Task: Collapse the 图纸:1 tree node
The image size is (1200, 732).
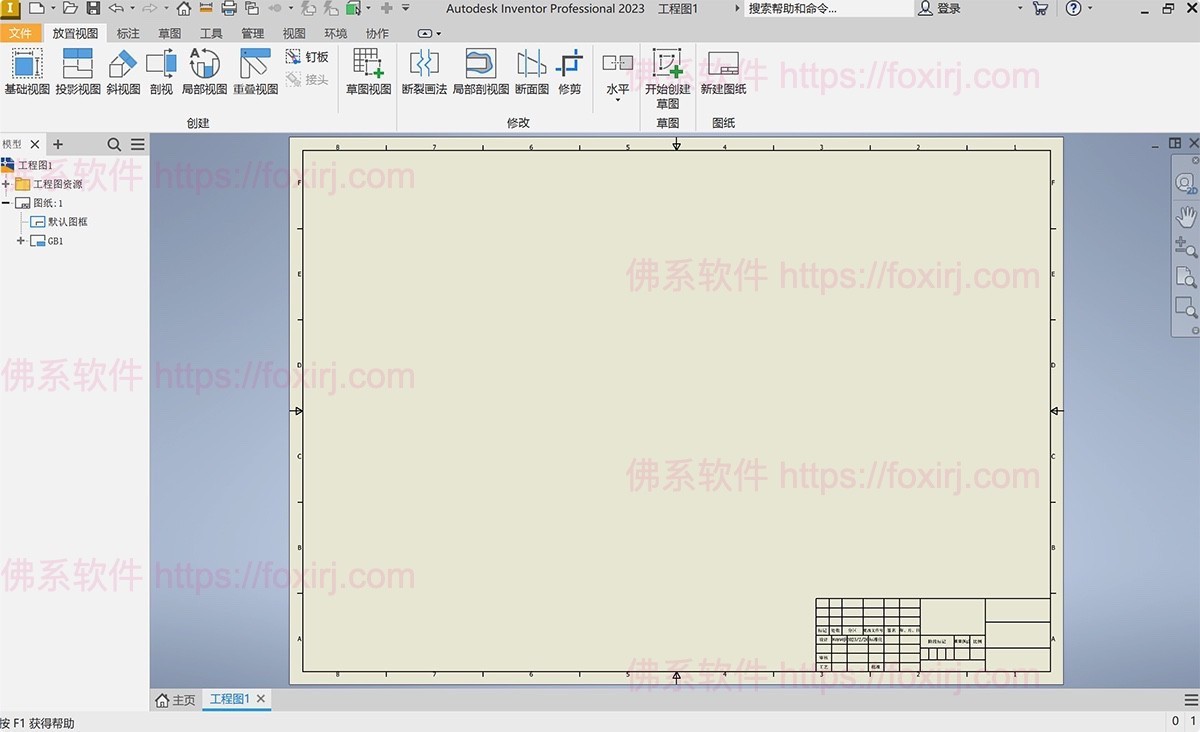Action: tap(8, 202)
